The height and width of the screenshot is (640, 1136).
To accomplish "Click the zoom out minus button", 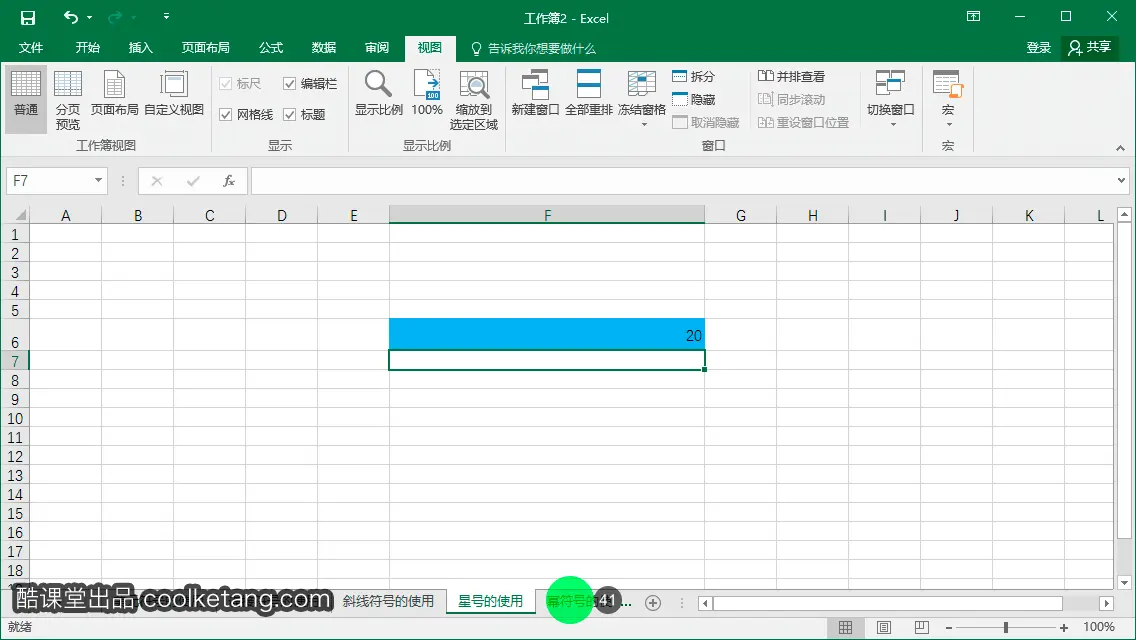I will [948, 628].
